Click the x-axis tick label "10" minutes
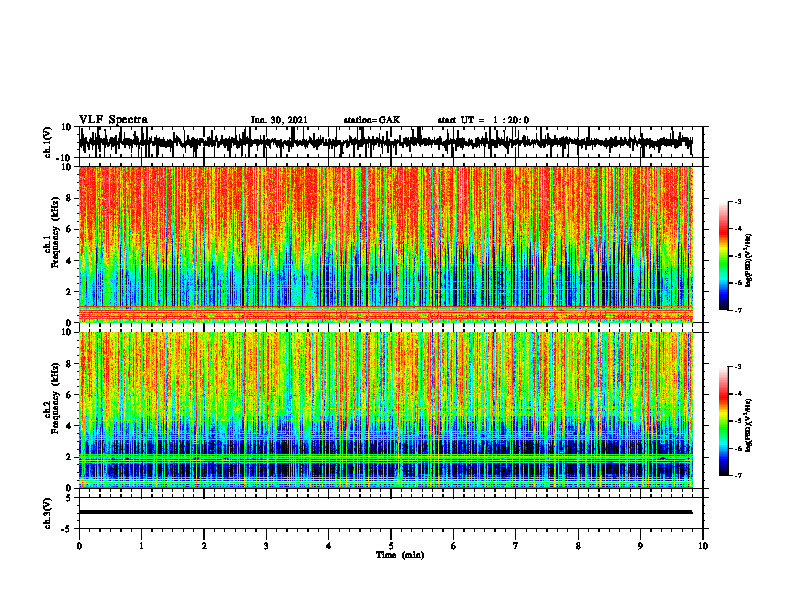 (x=703, y=546)
